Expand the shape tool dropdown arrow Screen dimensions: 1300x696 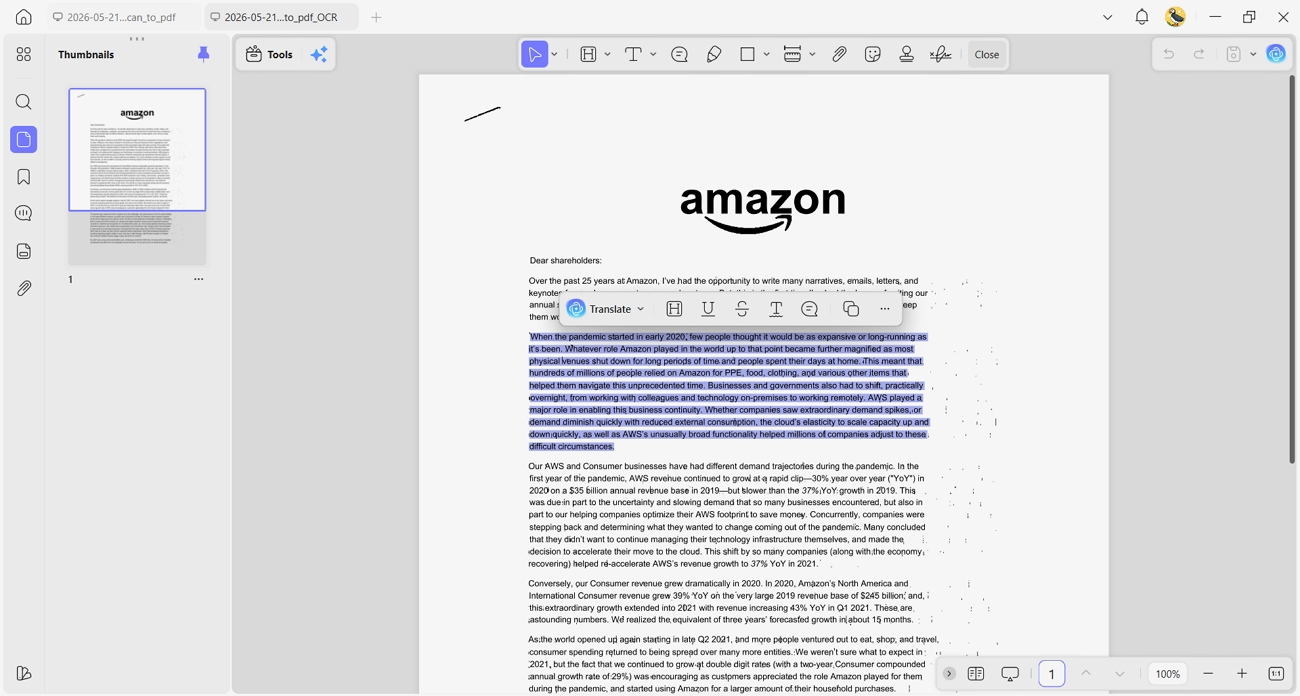pos(767,54)
